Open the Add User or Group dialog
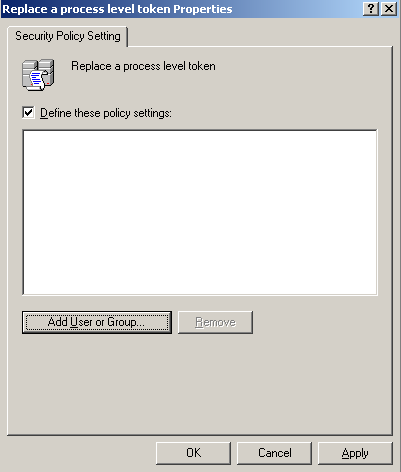 click(97, 322)
